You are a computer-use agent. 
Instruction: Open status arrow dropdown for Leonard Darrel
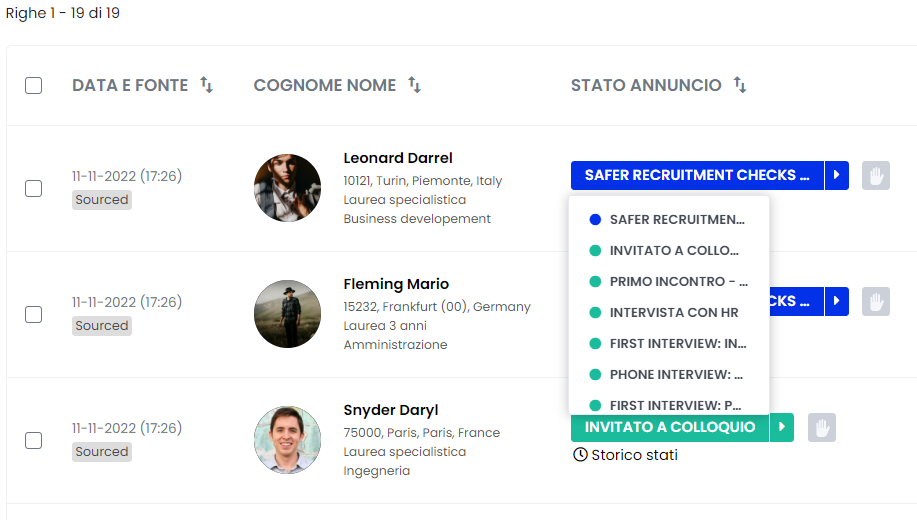click(837, 175)
